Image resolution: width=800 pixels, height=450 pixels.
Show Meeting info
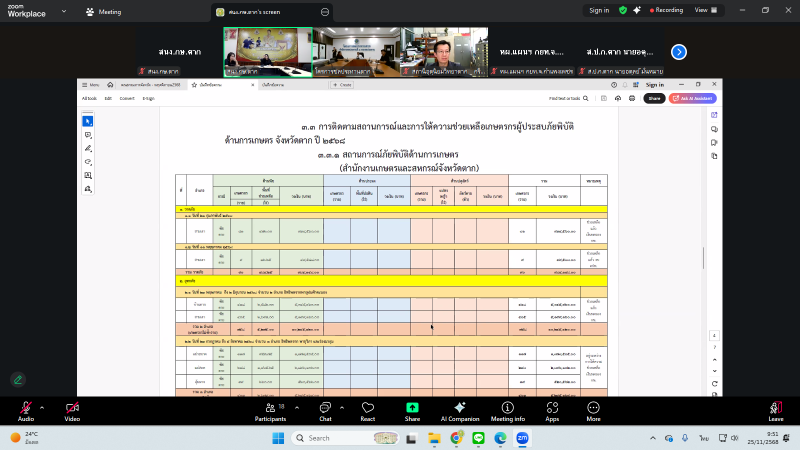(x=507, y=408)
